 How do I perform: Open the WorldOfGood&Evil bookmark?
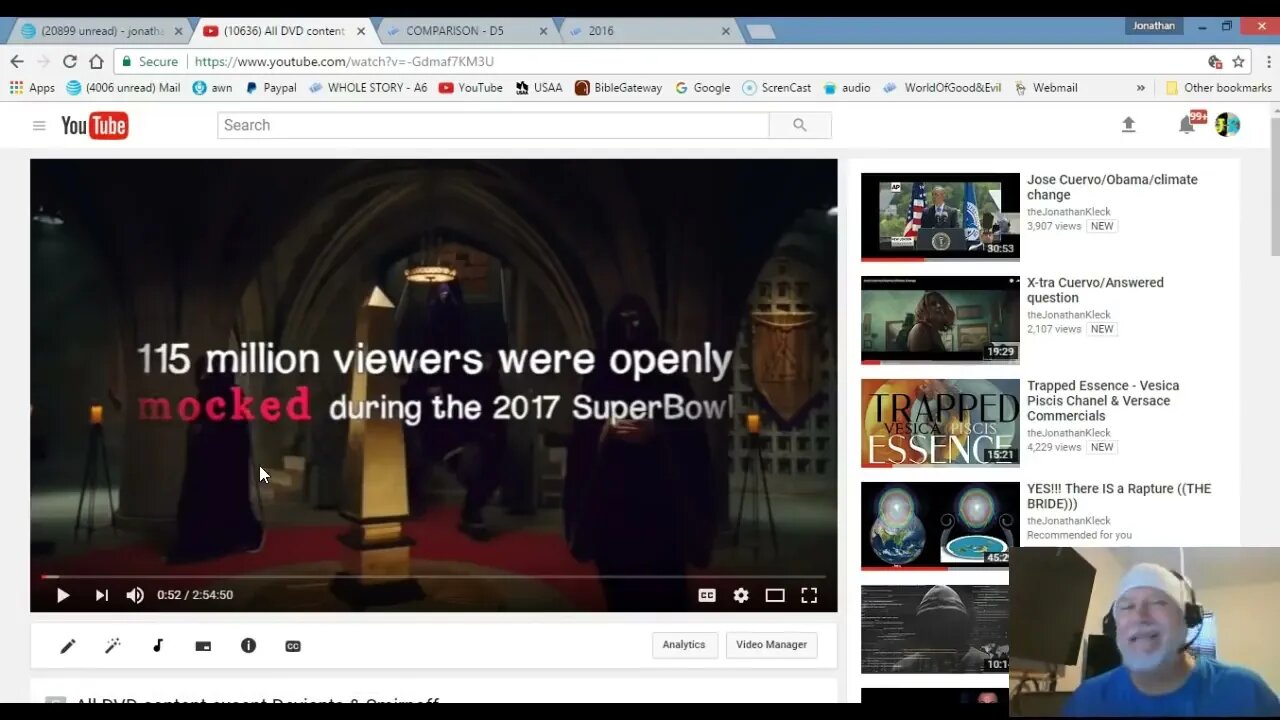point(943,88)
